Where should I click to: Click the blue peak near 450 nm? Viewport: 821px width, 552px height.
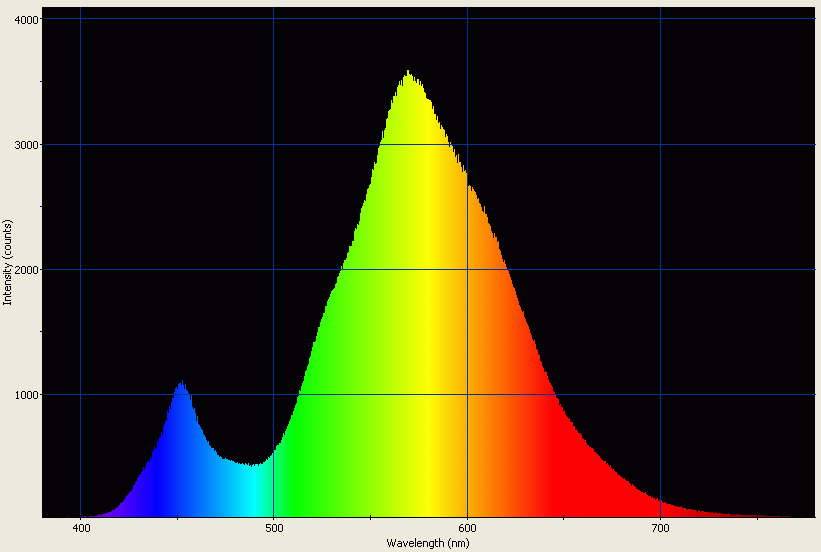[x=181, y=386]
